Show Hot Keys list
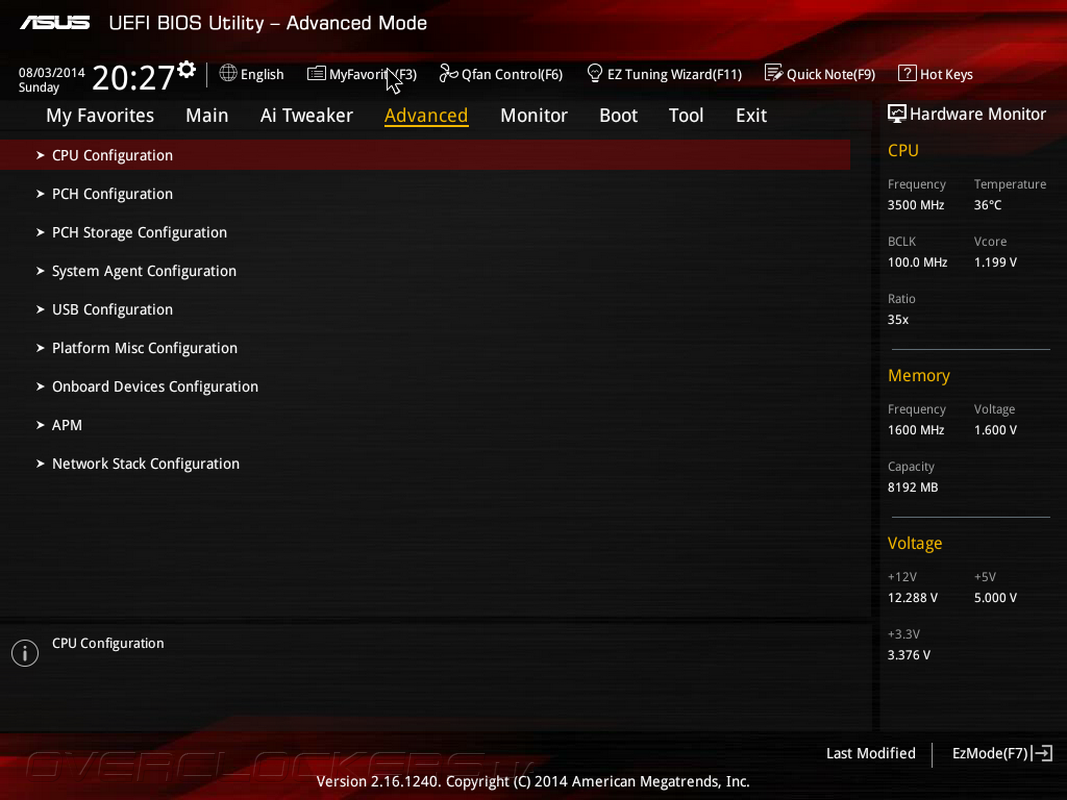 pyautogui.click(x=946, y=74)
